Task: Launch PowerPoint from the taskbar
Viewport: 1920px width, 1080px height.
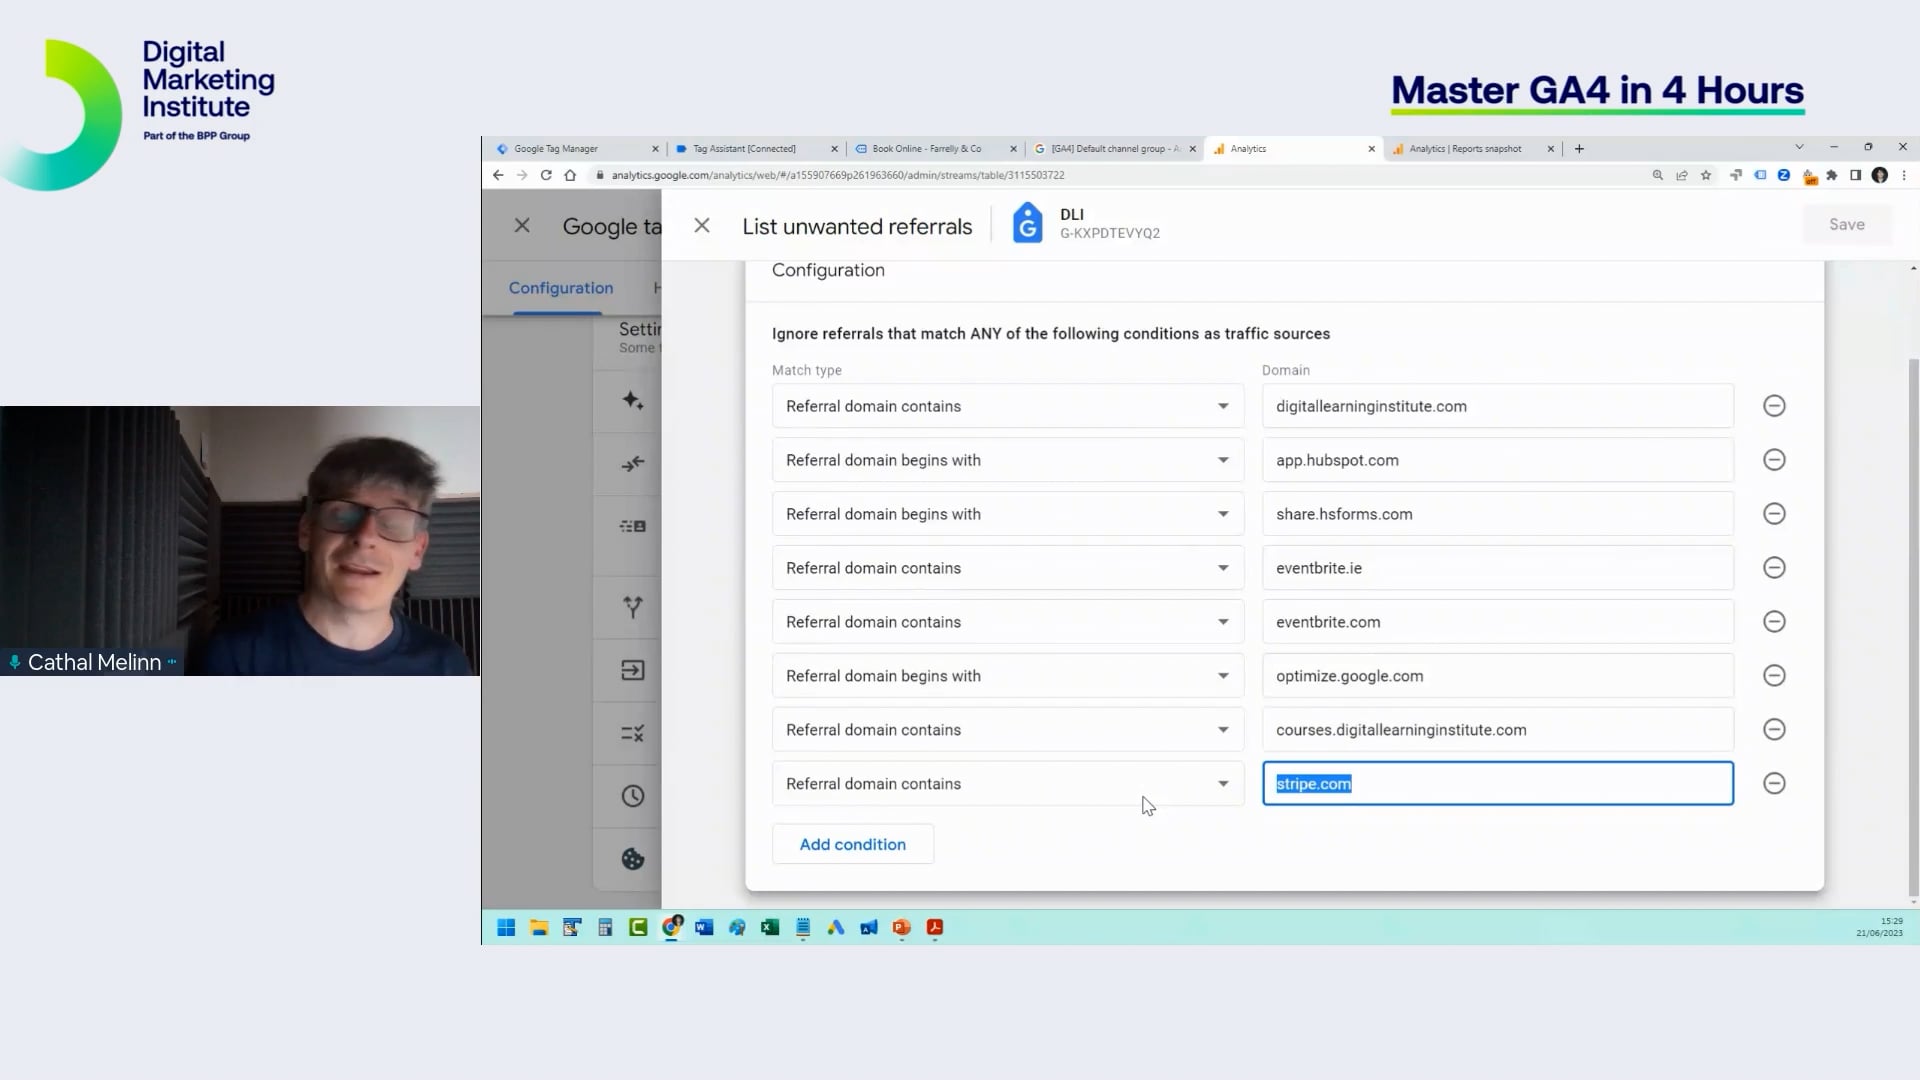Action: click(x=902, y=928)
